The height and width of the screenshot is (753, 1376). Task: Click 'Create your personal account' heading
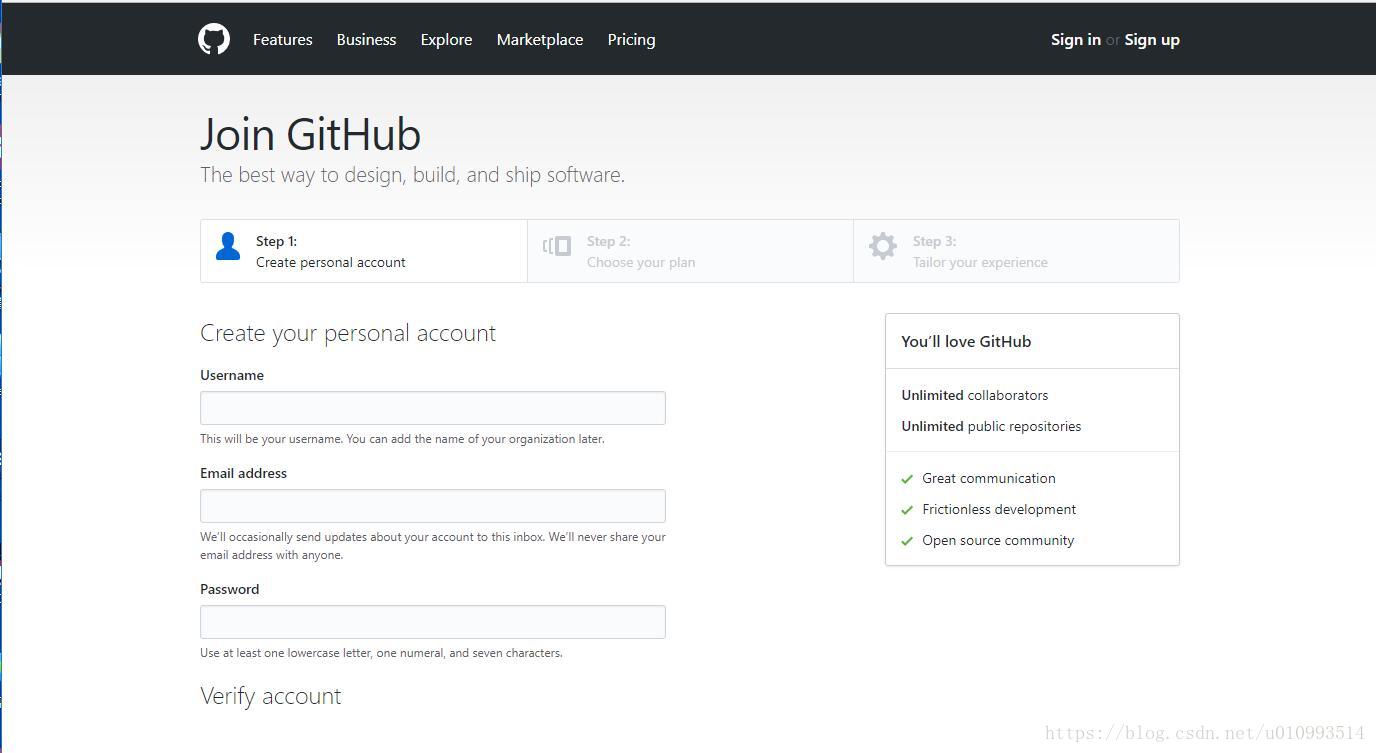348,333
